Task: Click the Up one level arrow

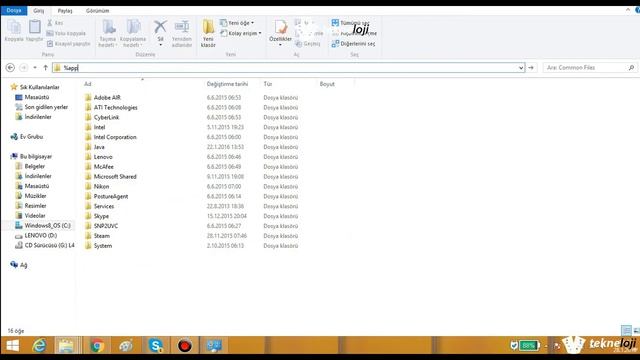Action: click(46, 68)
